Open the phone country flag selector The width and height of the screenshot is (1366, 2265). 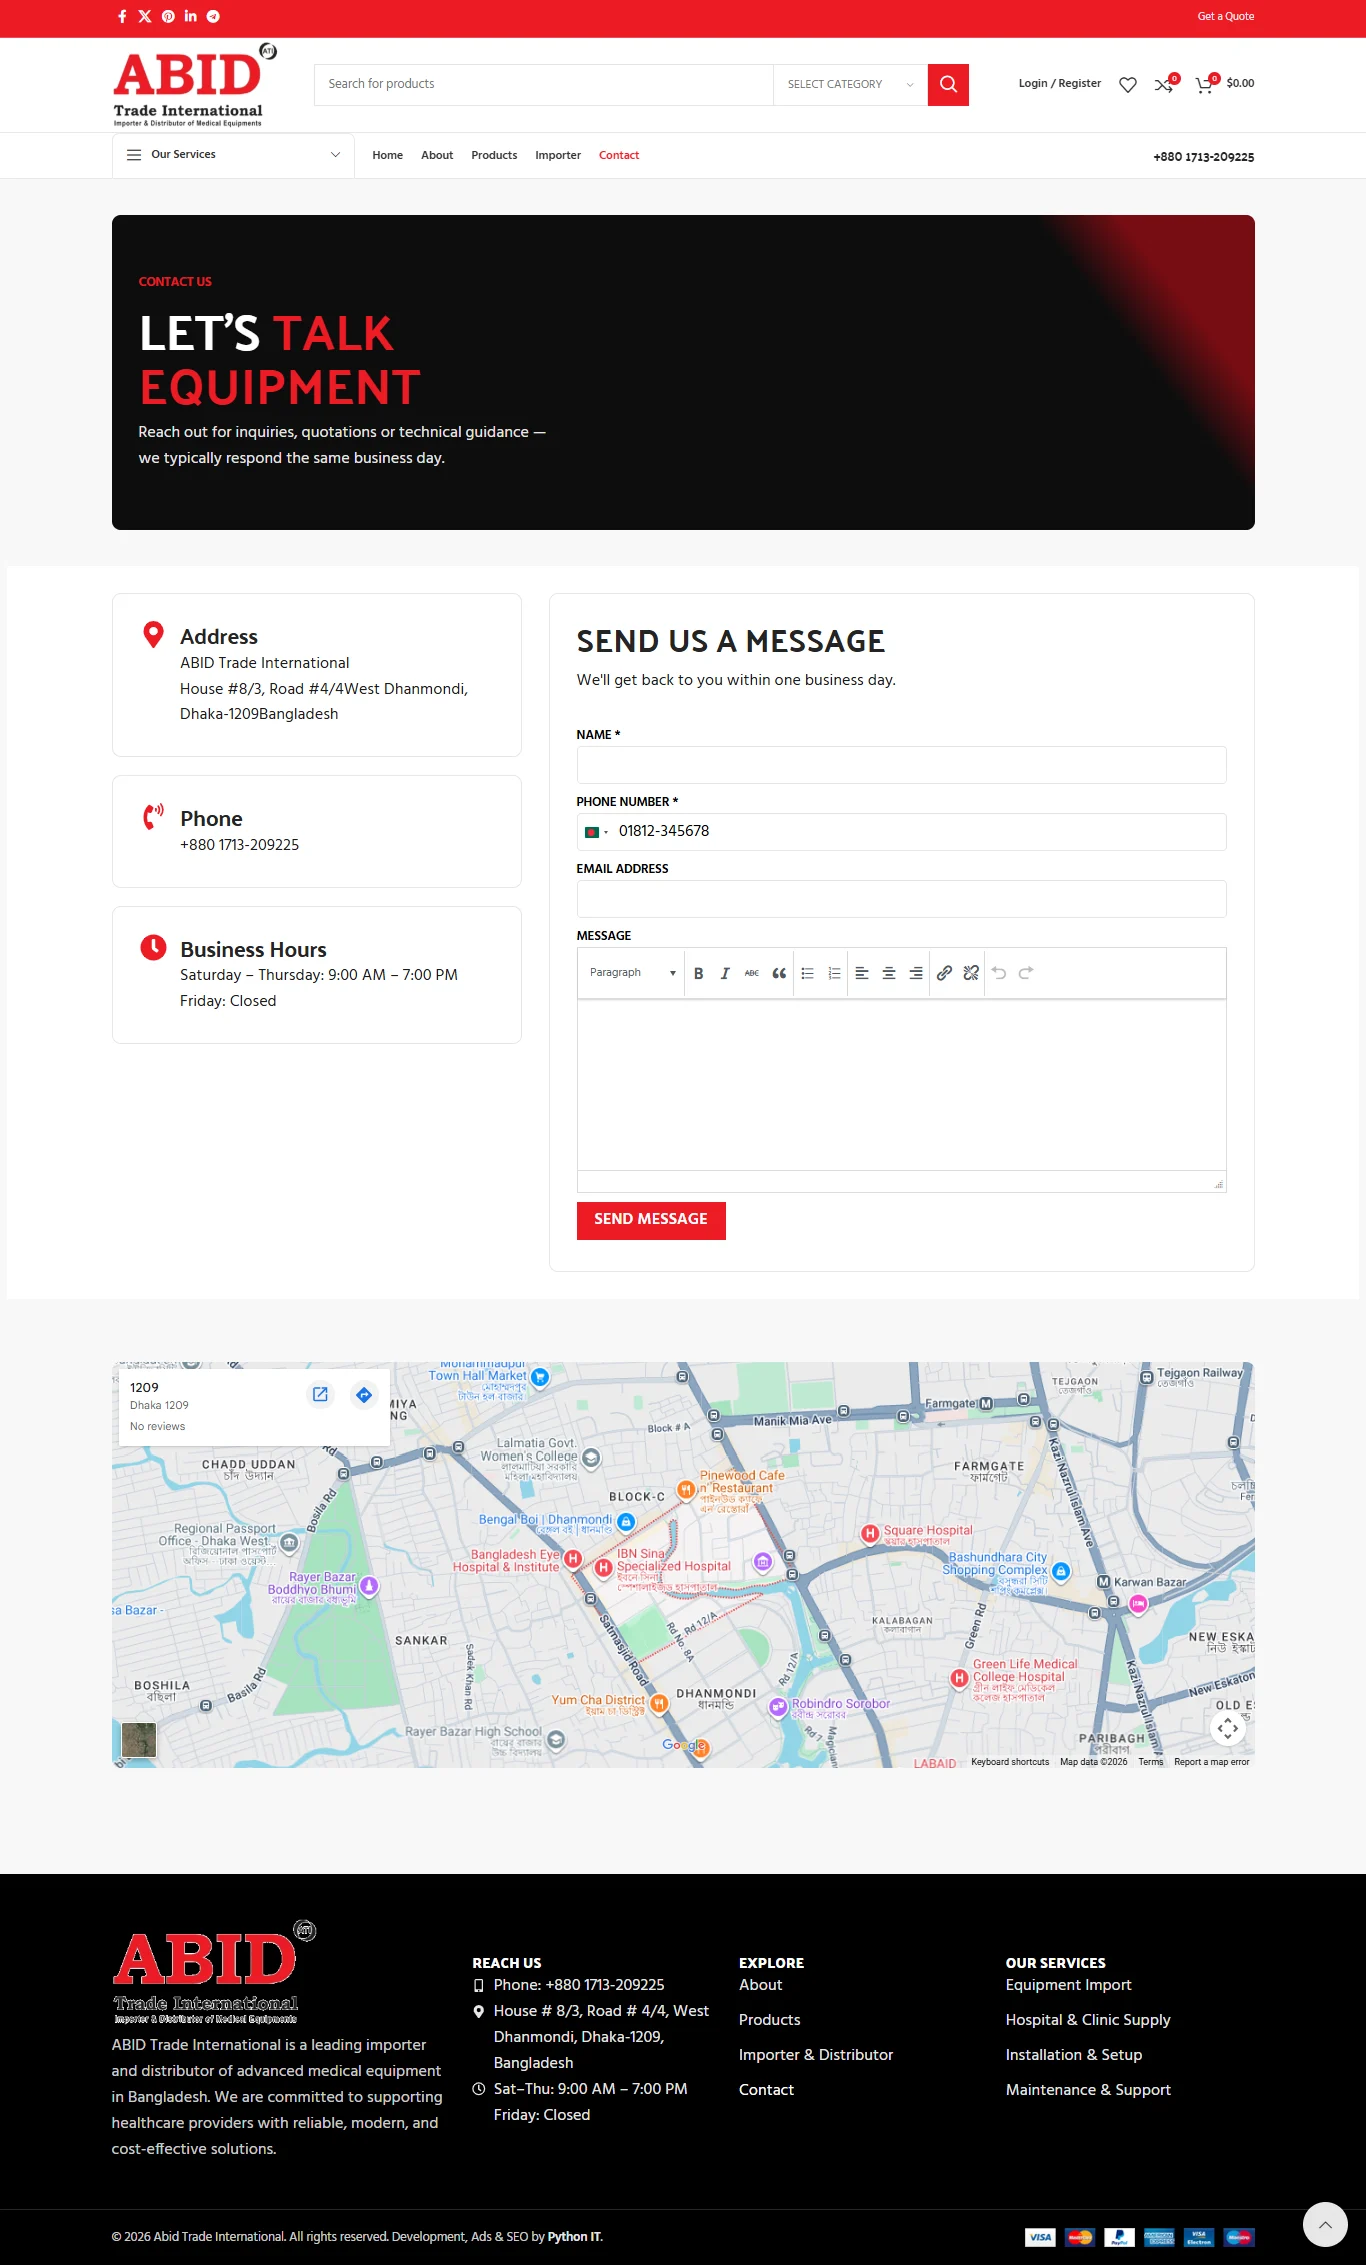click(596, 832)
